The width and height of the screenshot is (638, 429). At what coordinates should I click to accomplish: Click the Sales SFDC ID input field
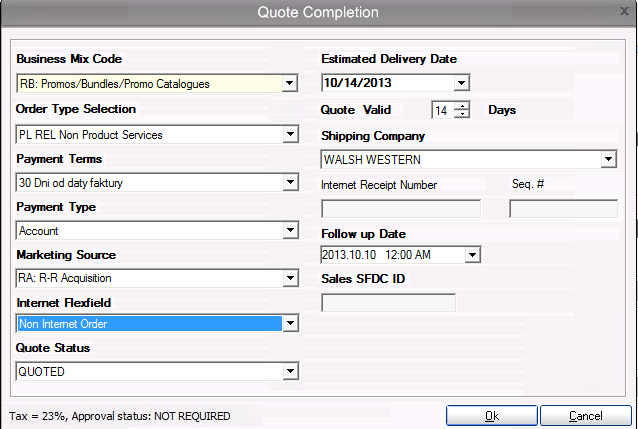click(x=389, y=303)
